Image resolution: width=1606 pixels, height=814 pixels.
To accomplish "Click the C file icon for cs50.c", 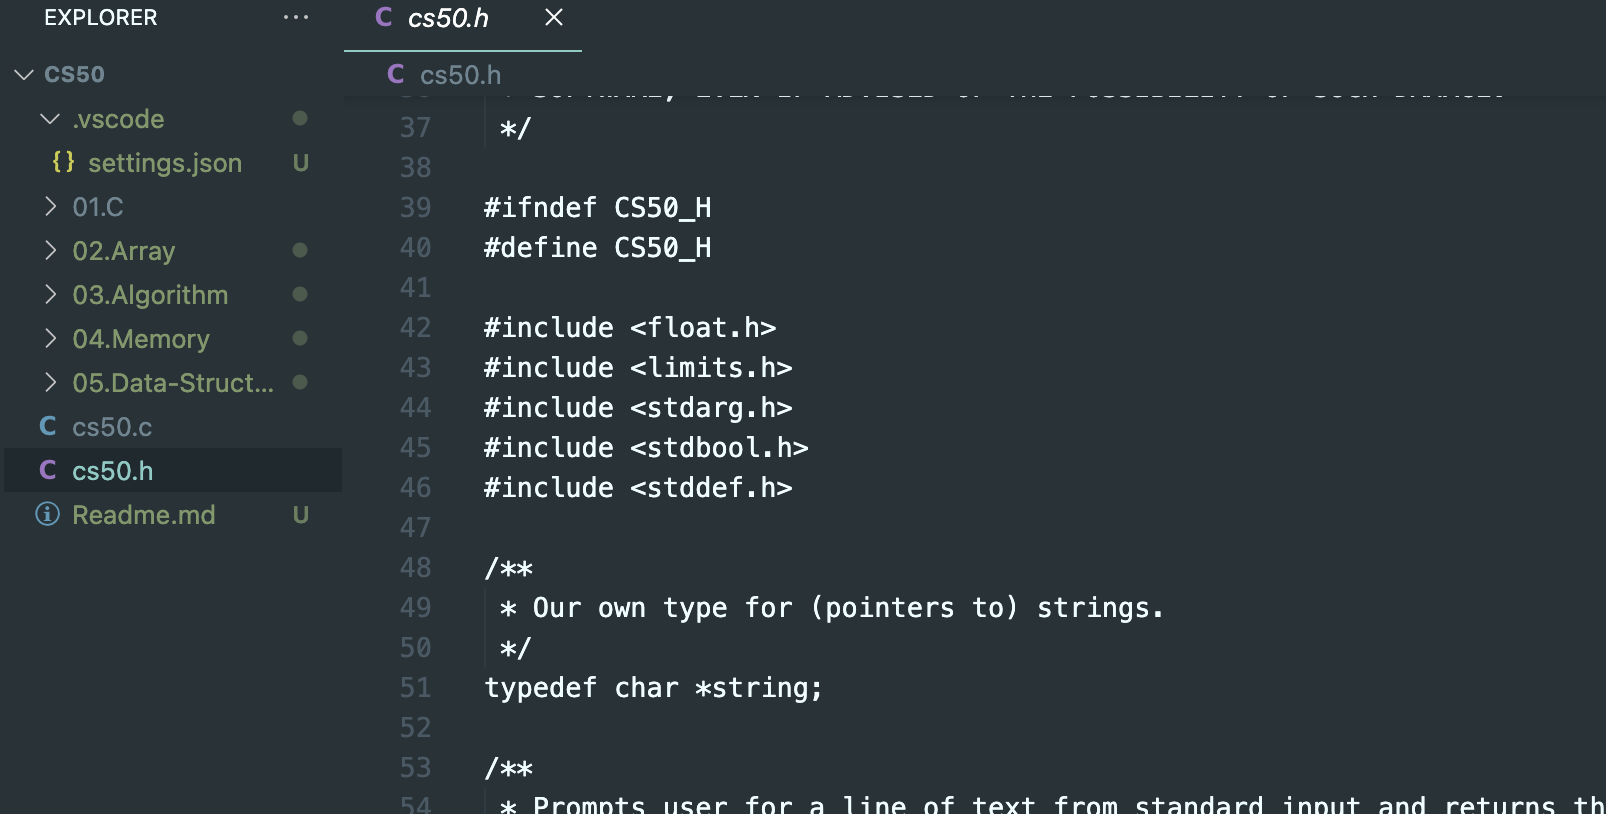I will pyautogui.click(x=47, y=426).
